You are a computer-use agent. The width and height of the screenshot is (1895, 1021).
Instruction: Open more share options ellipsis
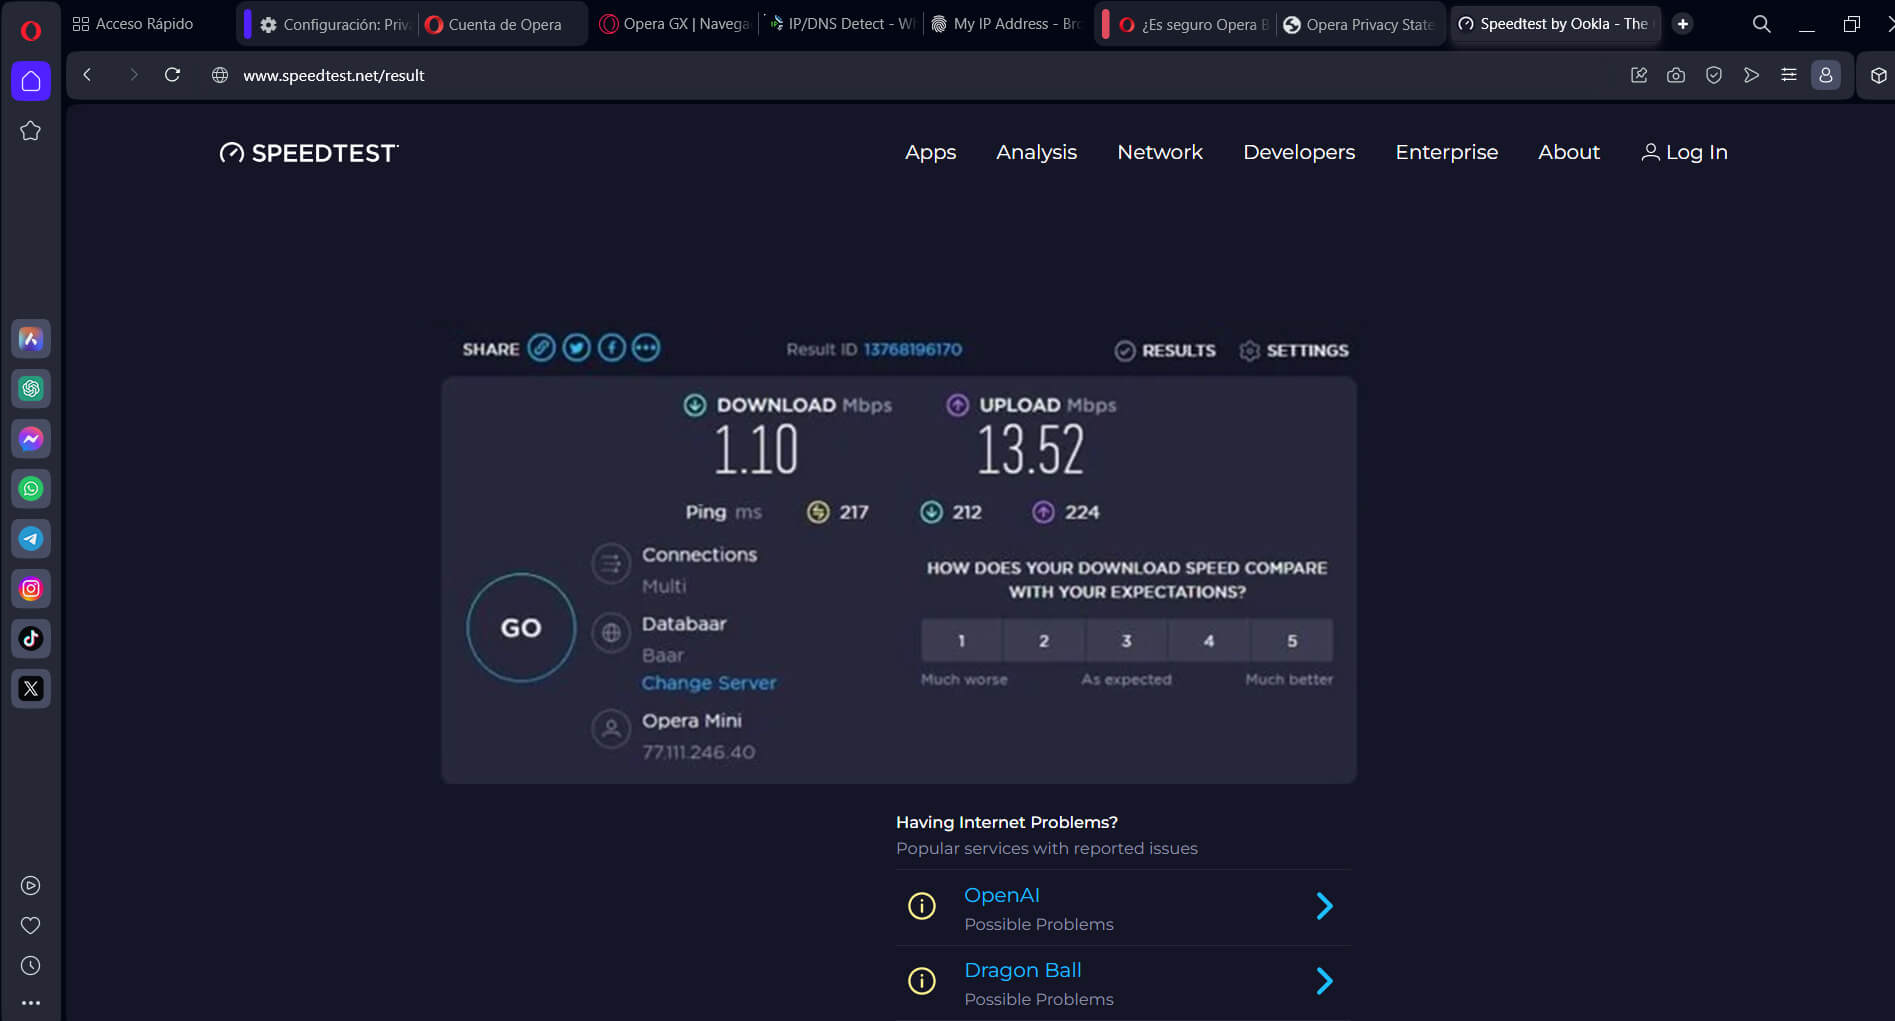coord(646,348)
